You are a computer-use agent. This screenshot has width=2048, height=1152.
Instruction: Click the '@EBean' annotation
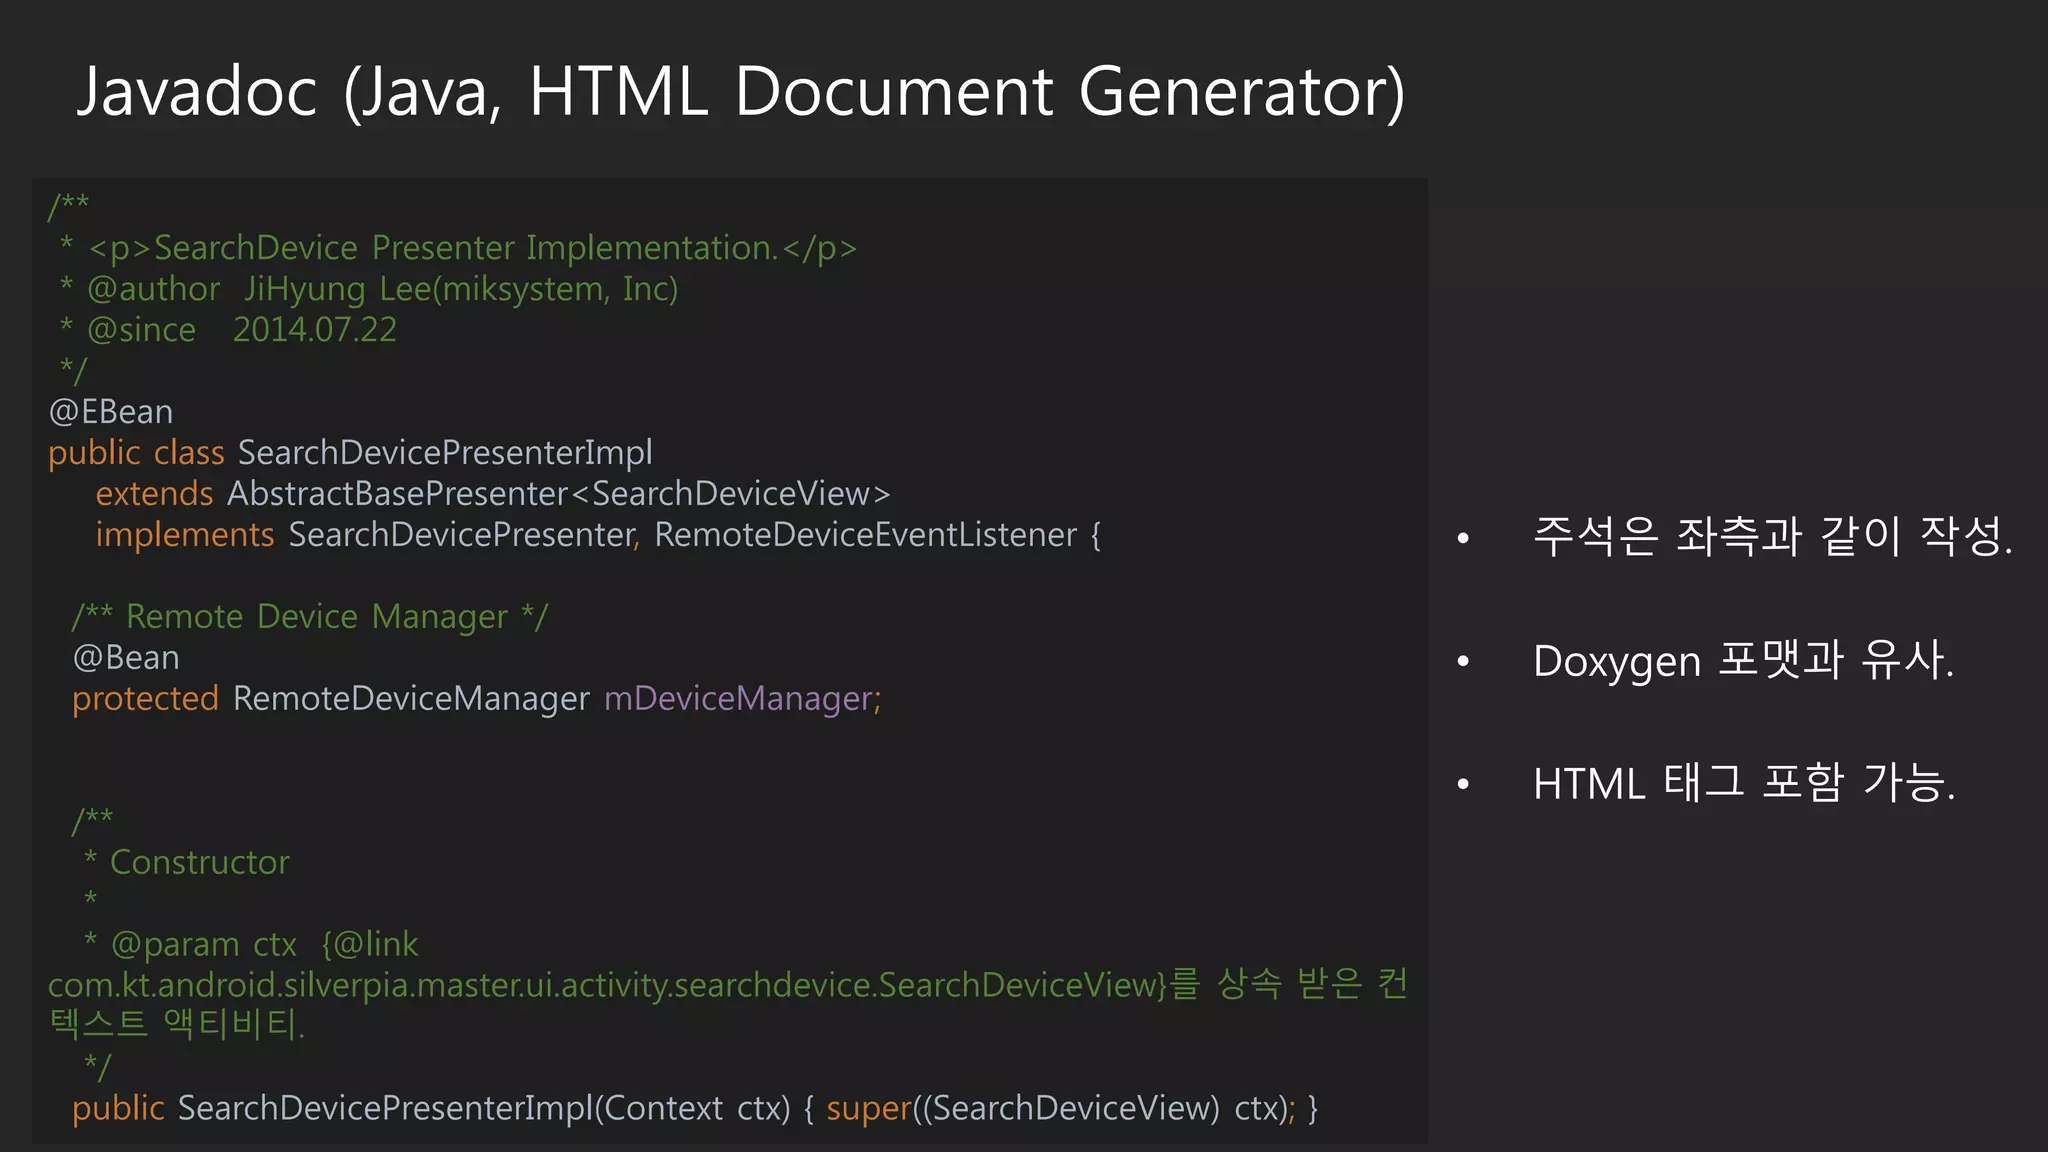(111, 412)
